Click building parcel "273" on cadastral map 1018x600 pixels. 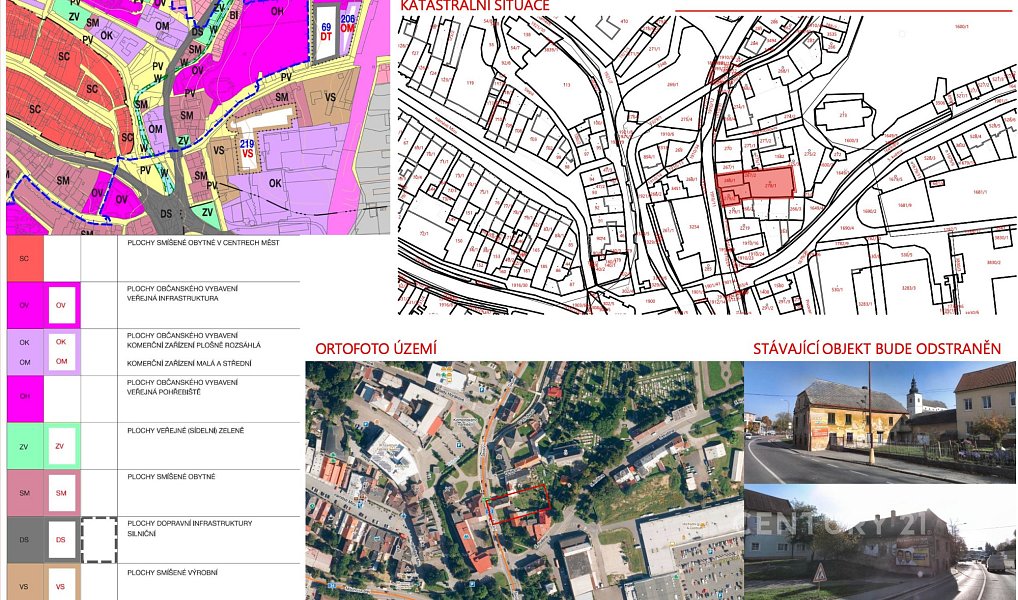tap(843, 115)
